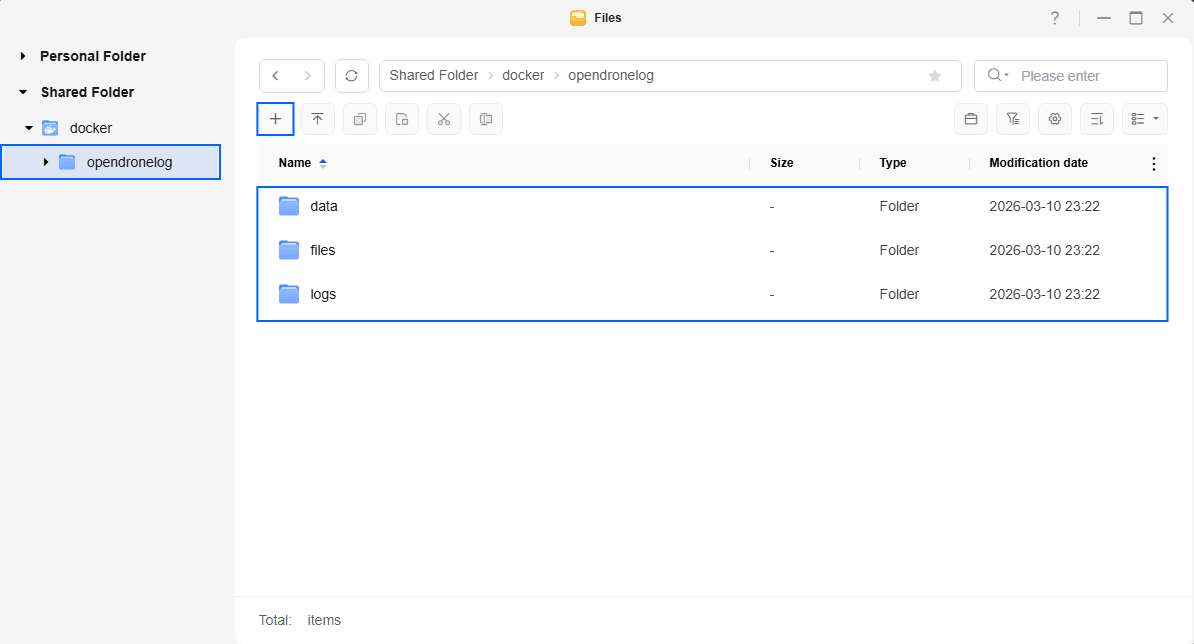Add current folder to favorites with star
1194x644 pixels.
click(x=935, y=76)
